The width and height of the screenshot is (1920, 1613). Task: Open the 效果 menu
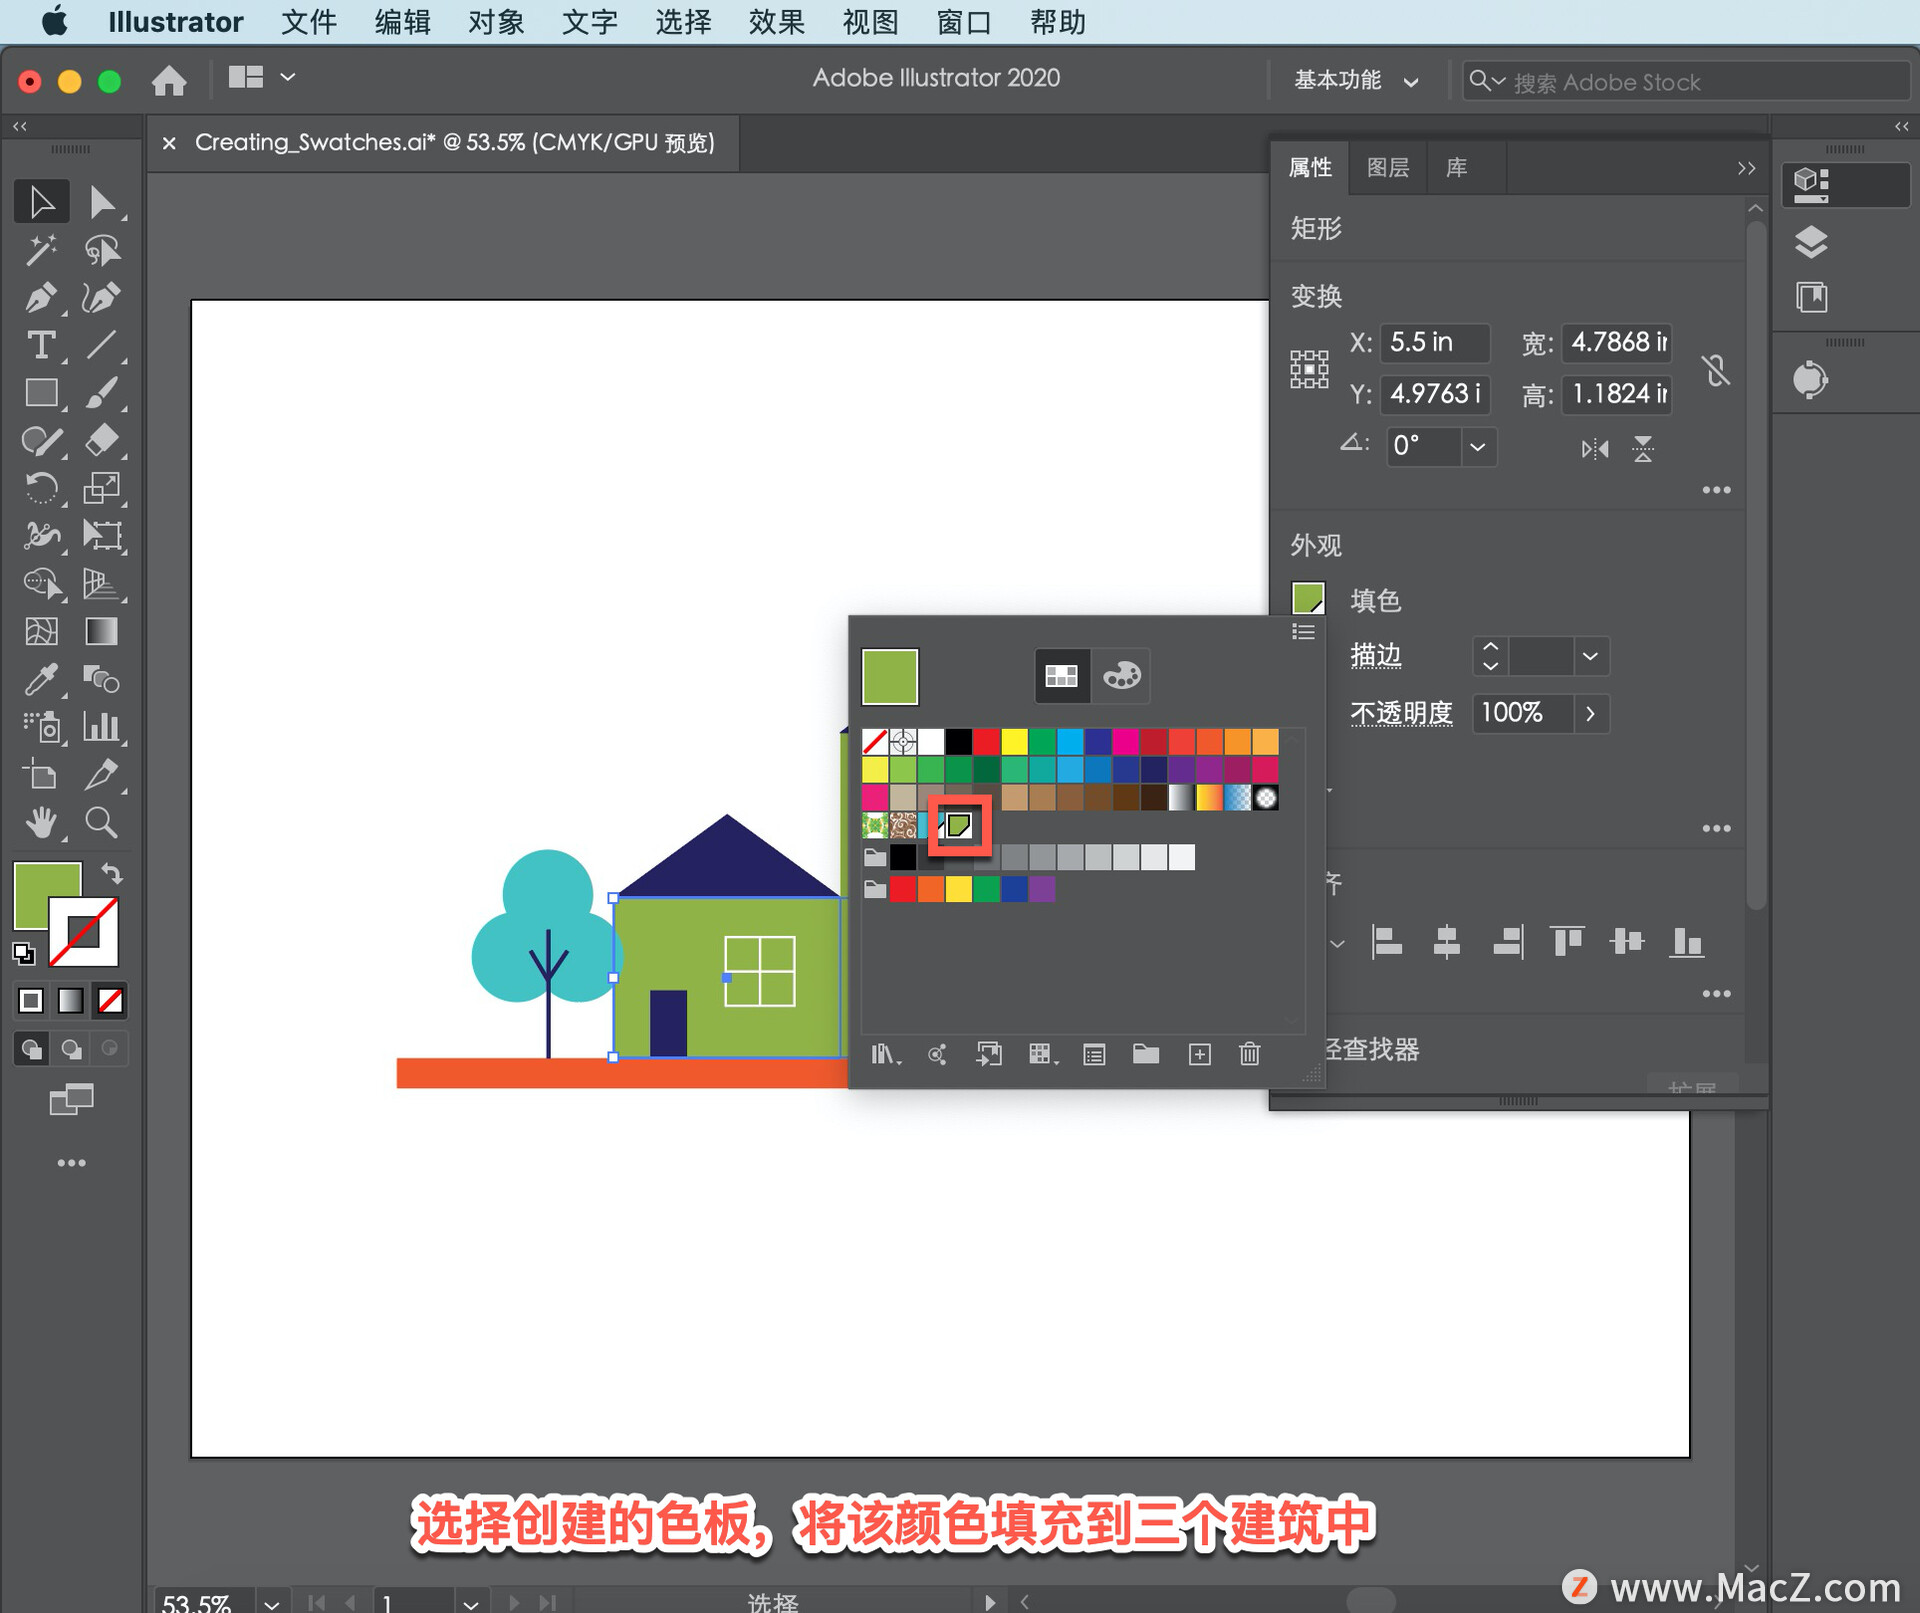tap(777, 22)
